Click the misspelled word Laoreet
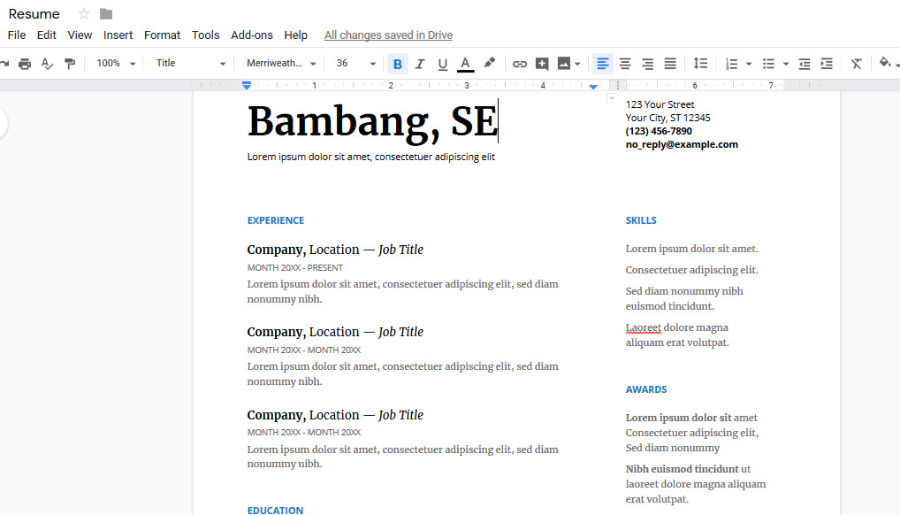This screenshot has width=900, height=515. (643, 327)
